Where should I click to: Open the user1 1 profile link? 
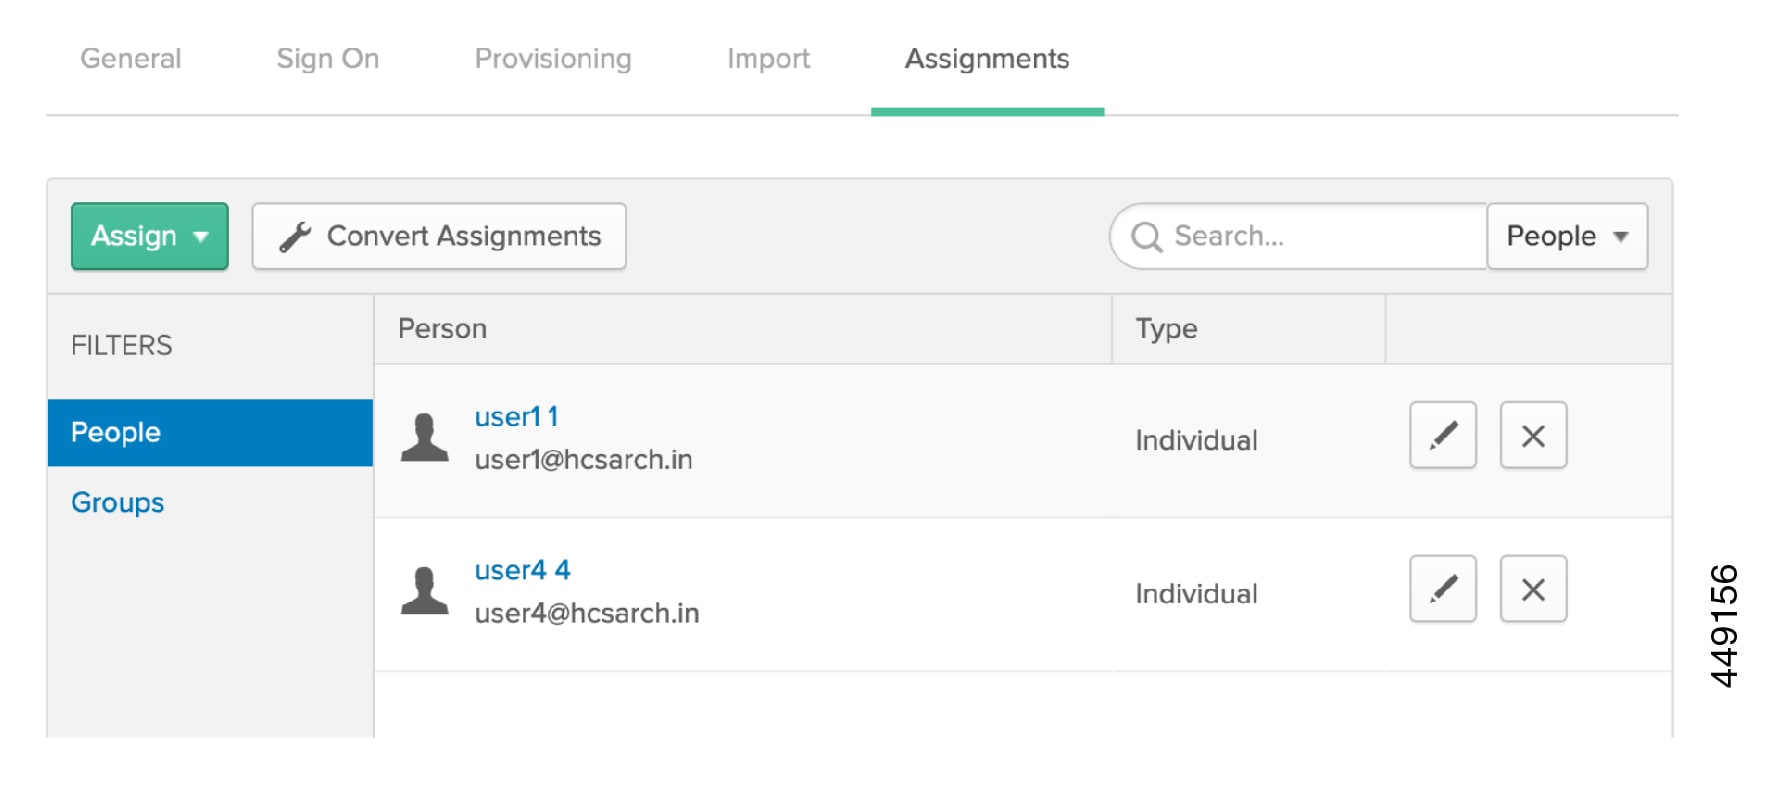(516, 417)
